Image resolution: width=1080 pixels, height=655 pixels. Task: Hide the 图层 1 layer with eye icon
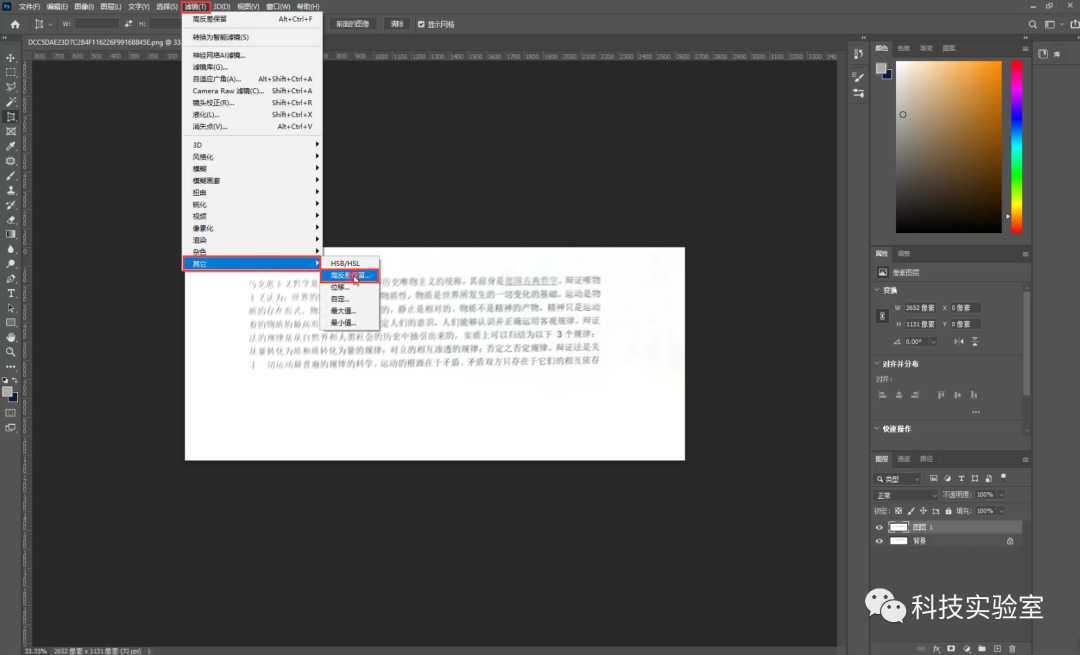pos(880,527)
